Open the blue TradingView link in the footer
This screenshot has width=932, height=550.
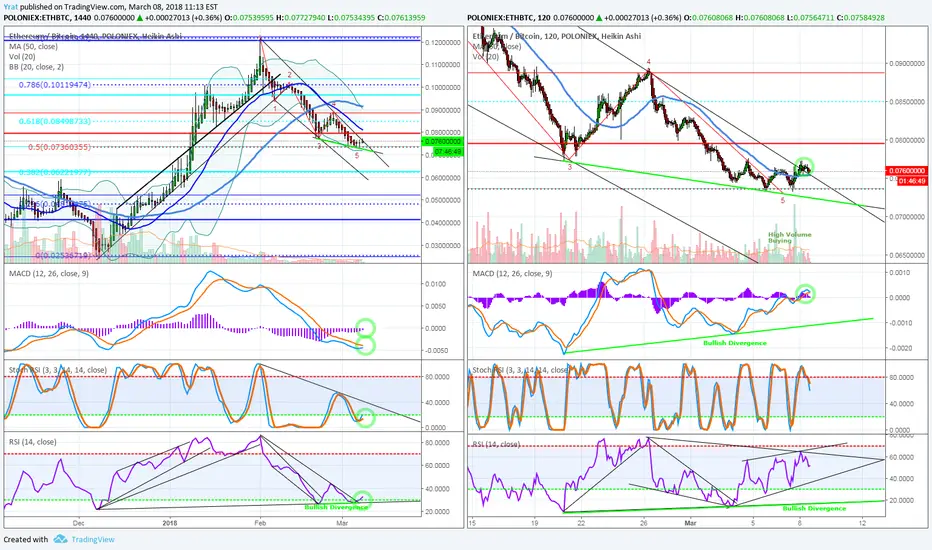pos(93,539)
